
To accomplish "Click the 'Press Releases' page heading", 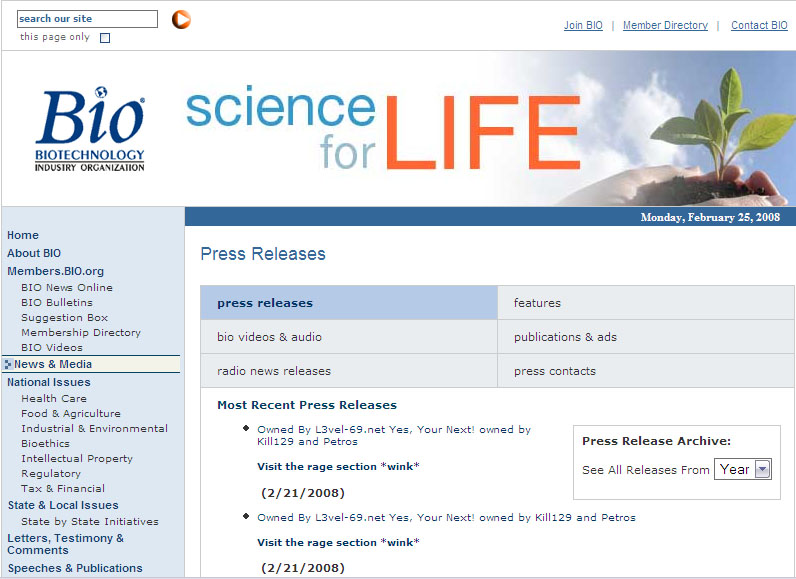I will point(263,254).
